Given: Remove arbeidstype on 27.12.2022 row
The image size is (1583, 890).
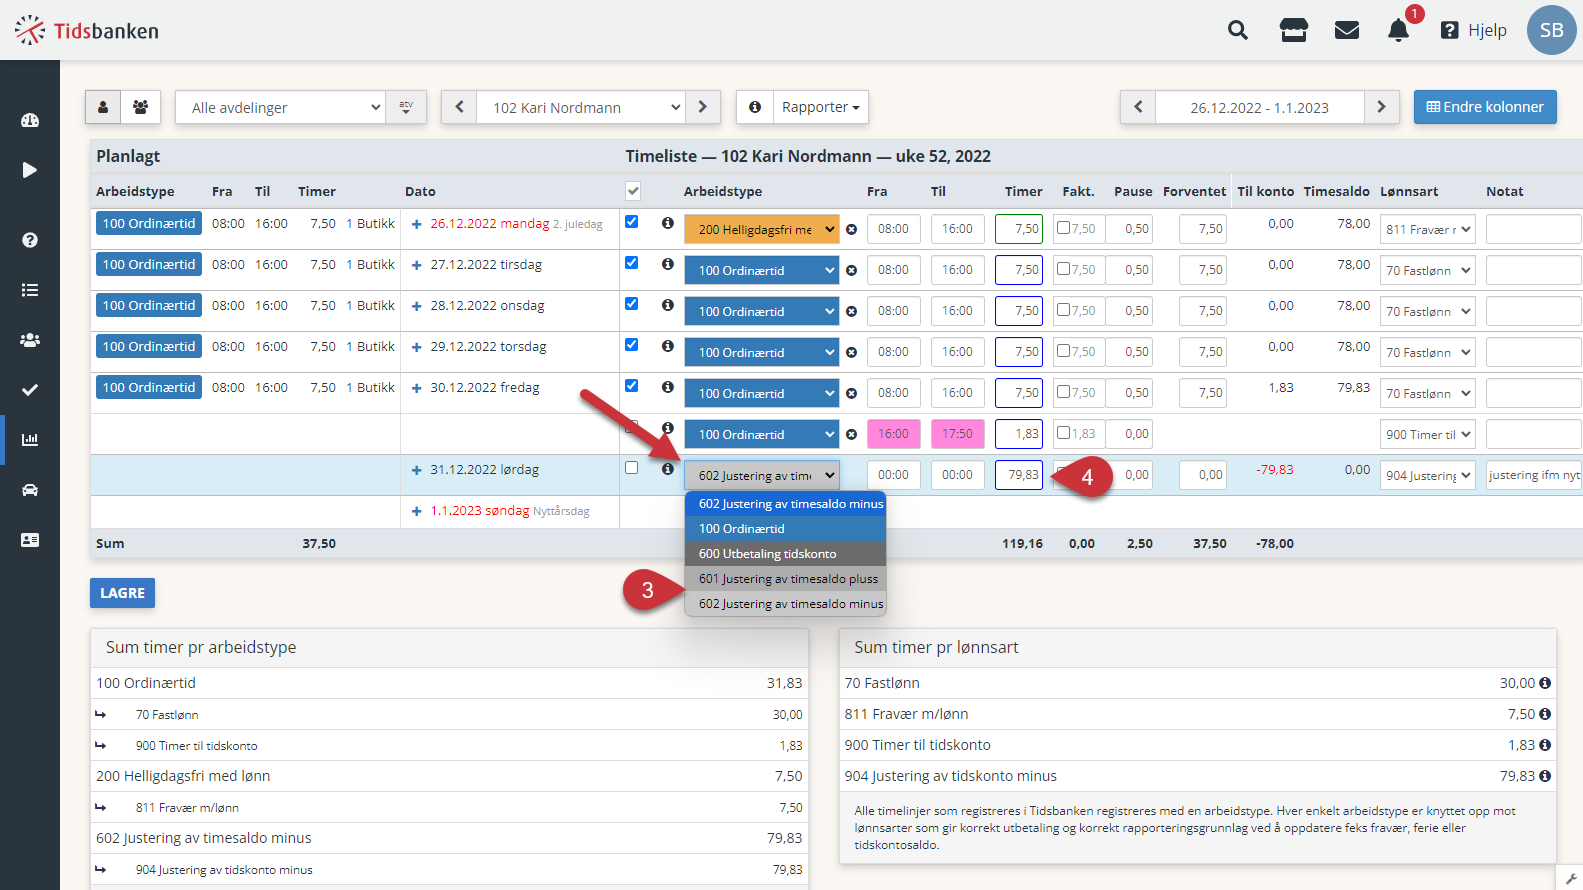Looking at the screenshot, I should 851,270.
